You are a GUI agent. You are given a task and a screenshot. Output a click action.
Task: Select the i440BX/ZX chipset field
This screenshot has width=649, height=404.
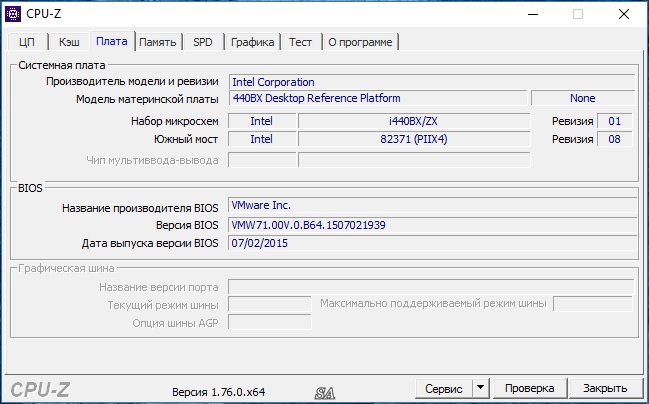(x=411, y=121)
